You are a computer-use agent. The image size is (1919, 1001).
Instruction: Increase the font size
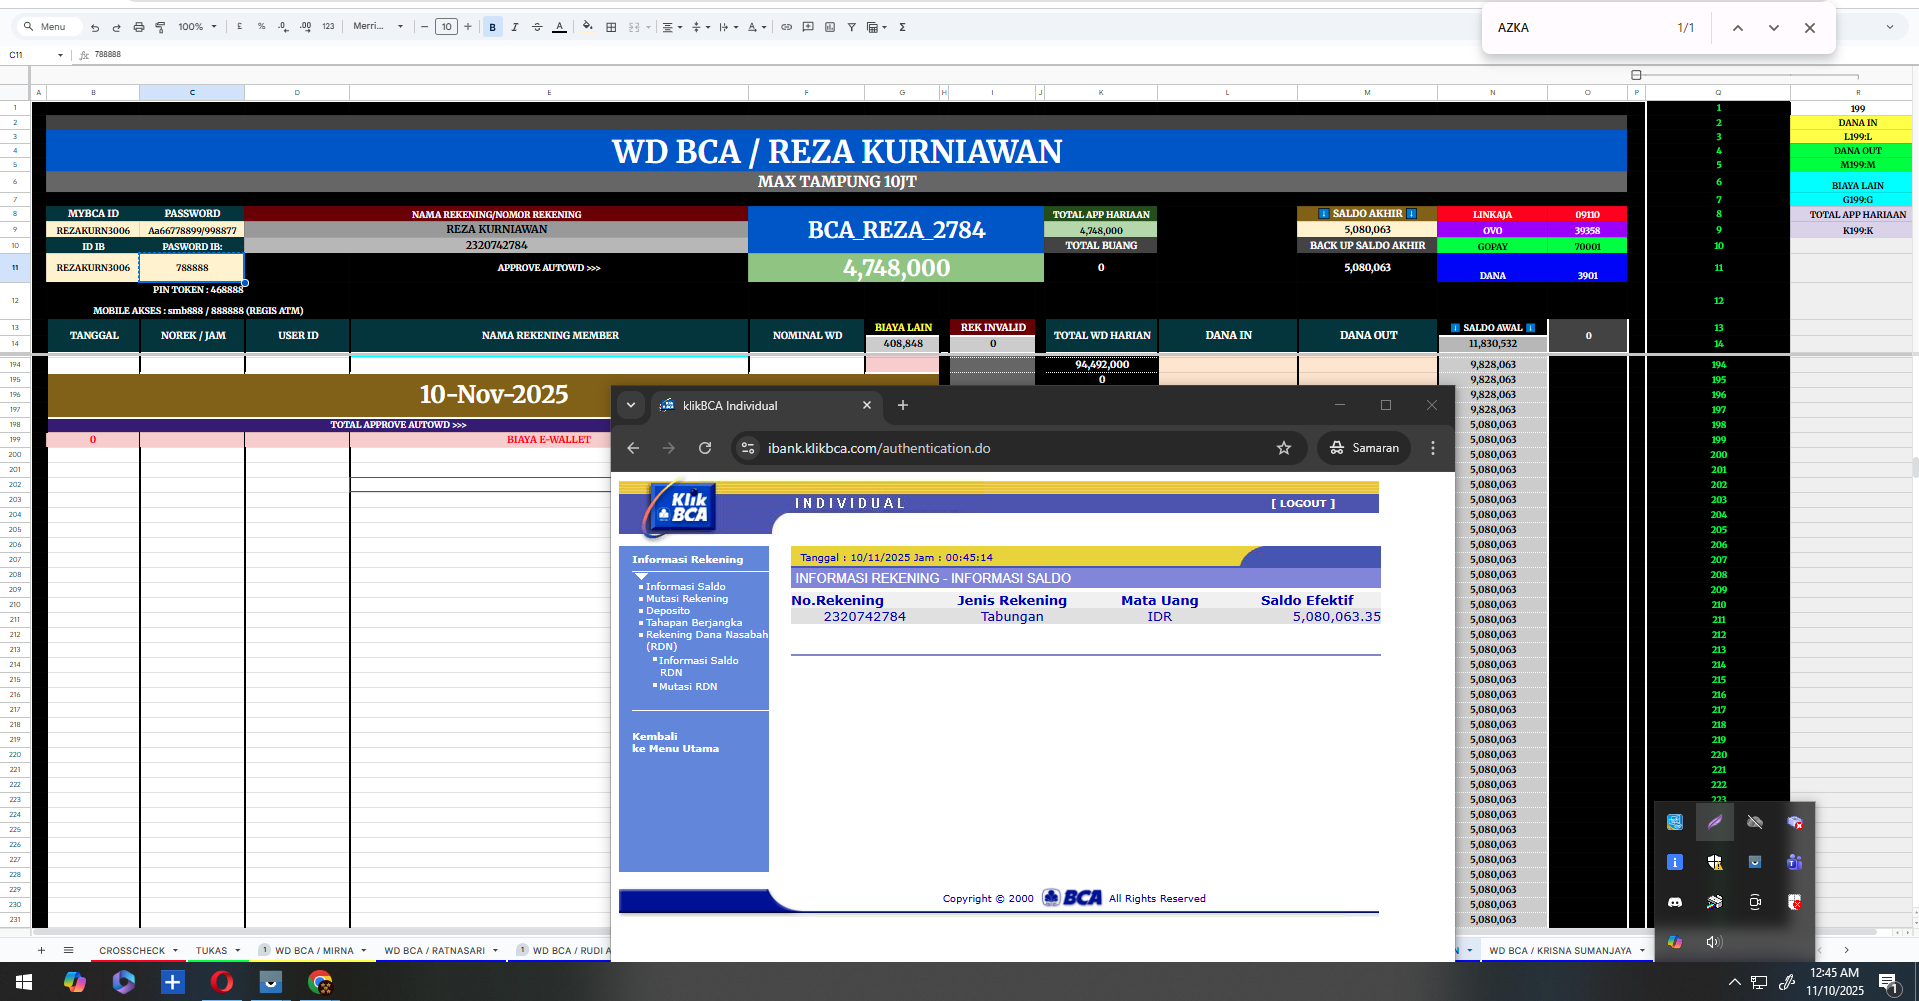pos(467,27)
